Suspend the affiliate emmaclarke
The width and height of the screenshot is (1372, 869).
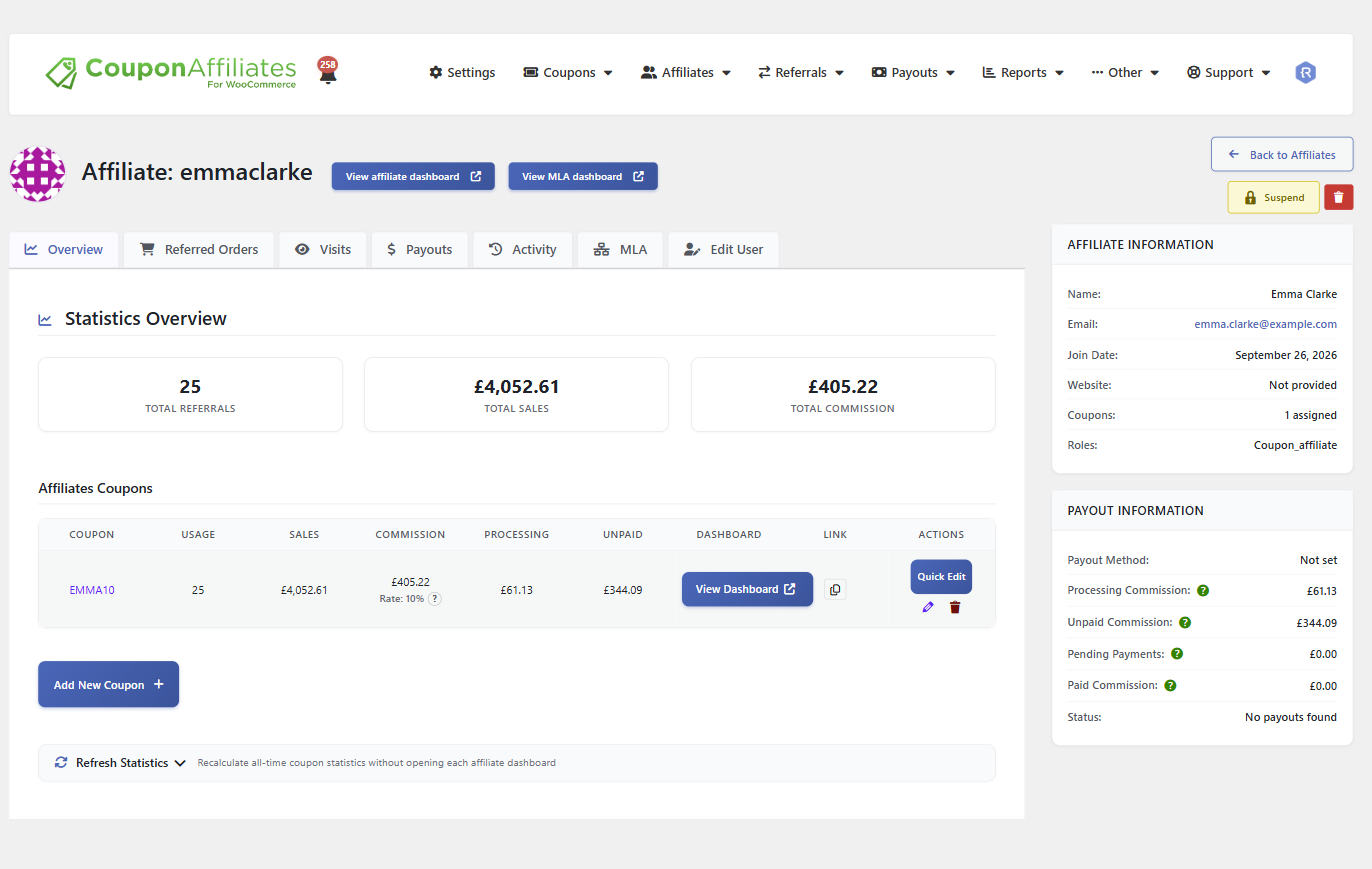pyautogui.click(x=1274, y=197)
